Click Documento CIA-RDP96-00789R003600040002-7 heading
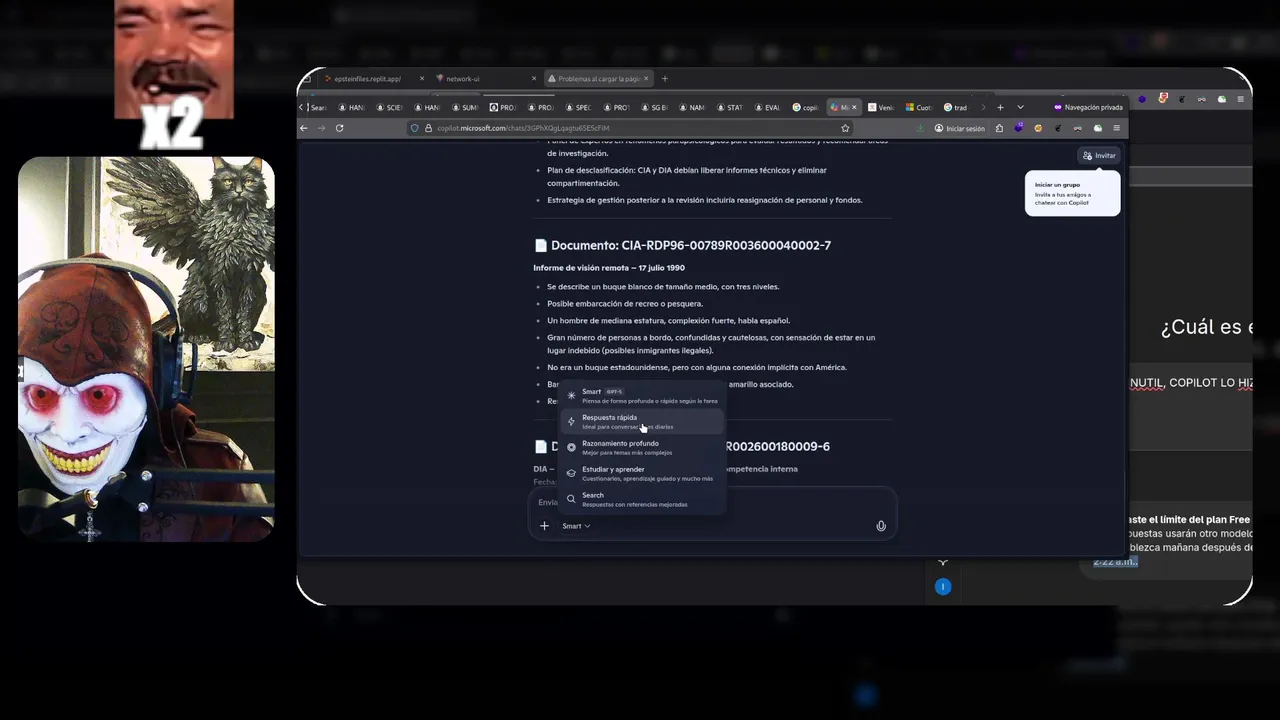This screenshot has width=1280, height=720. [682, 245]
